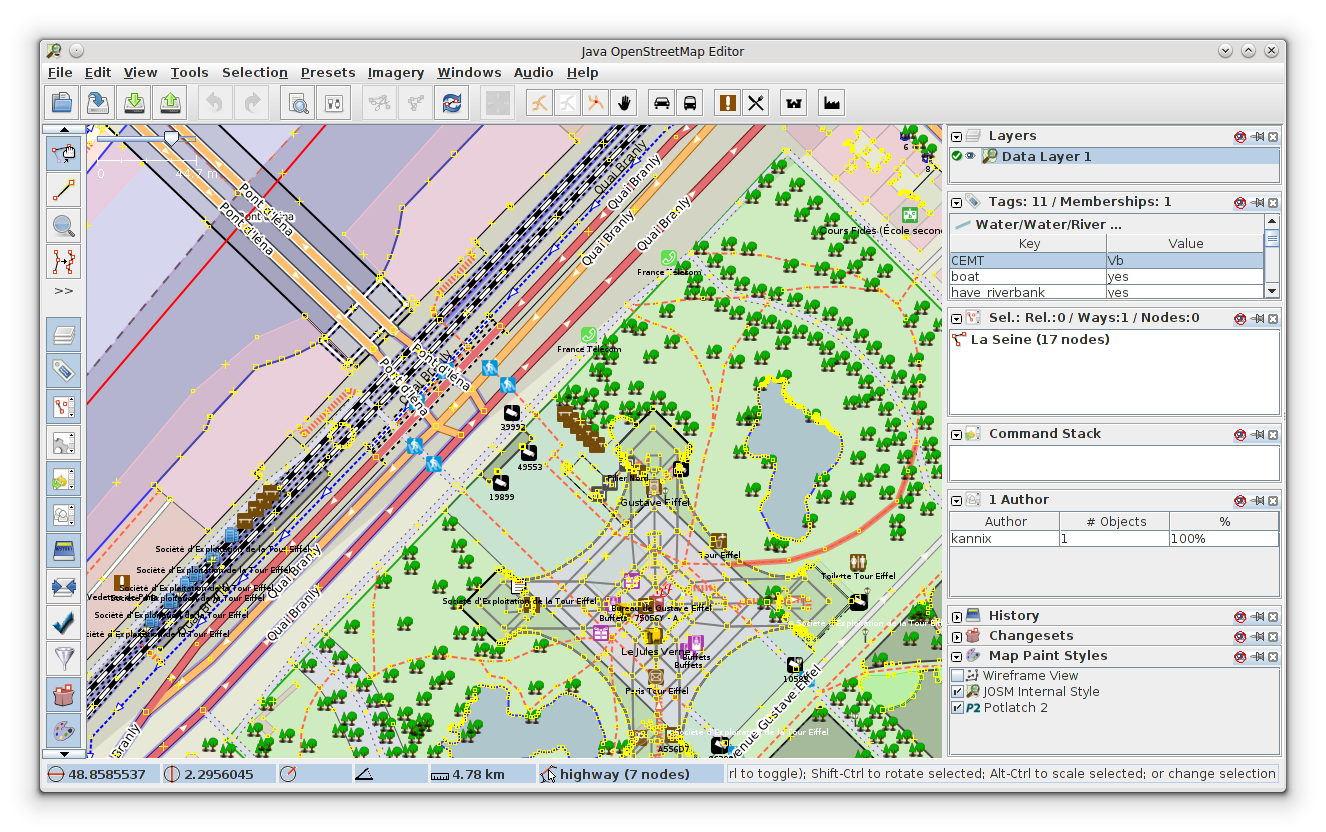Click the map zoom slider handle
The height and width of the screenshot is (832, 1326).
click(171, 138)
